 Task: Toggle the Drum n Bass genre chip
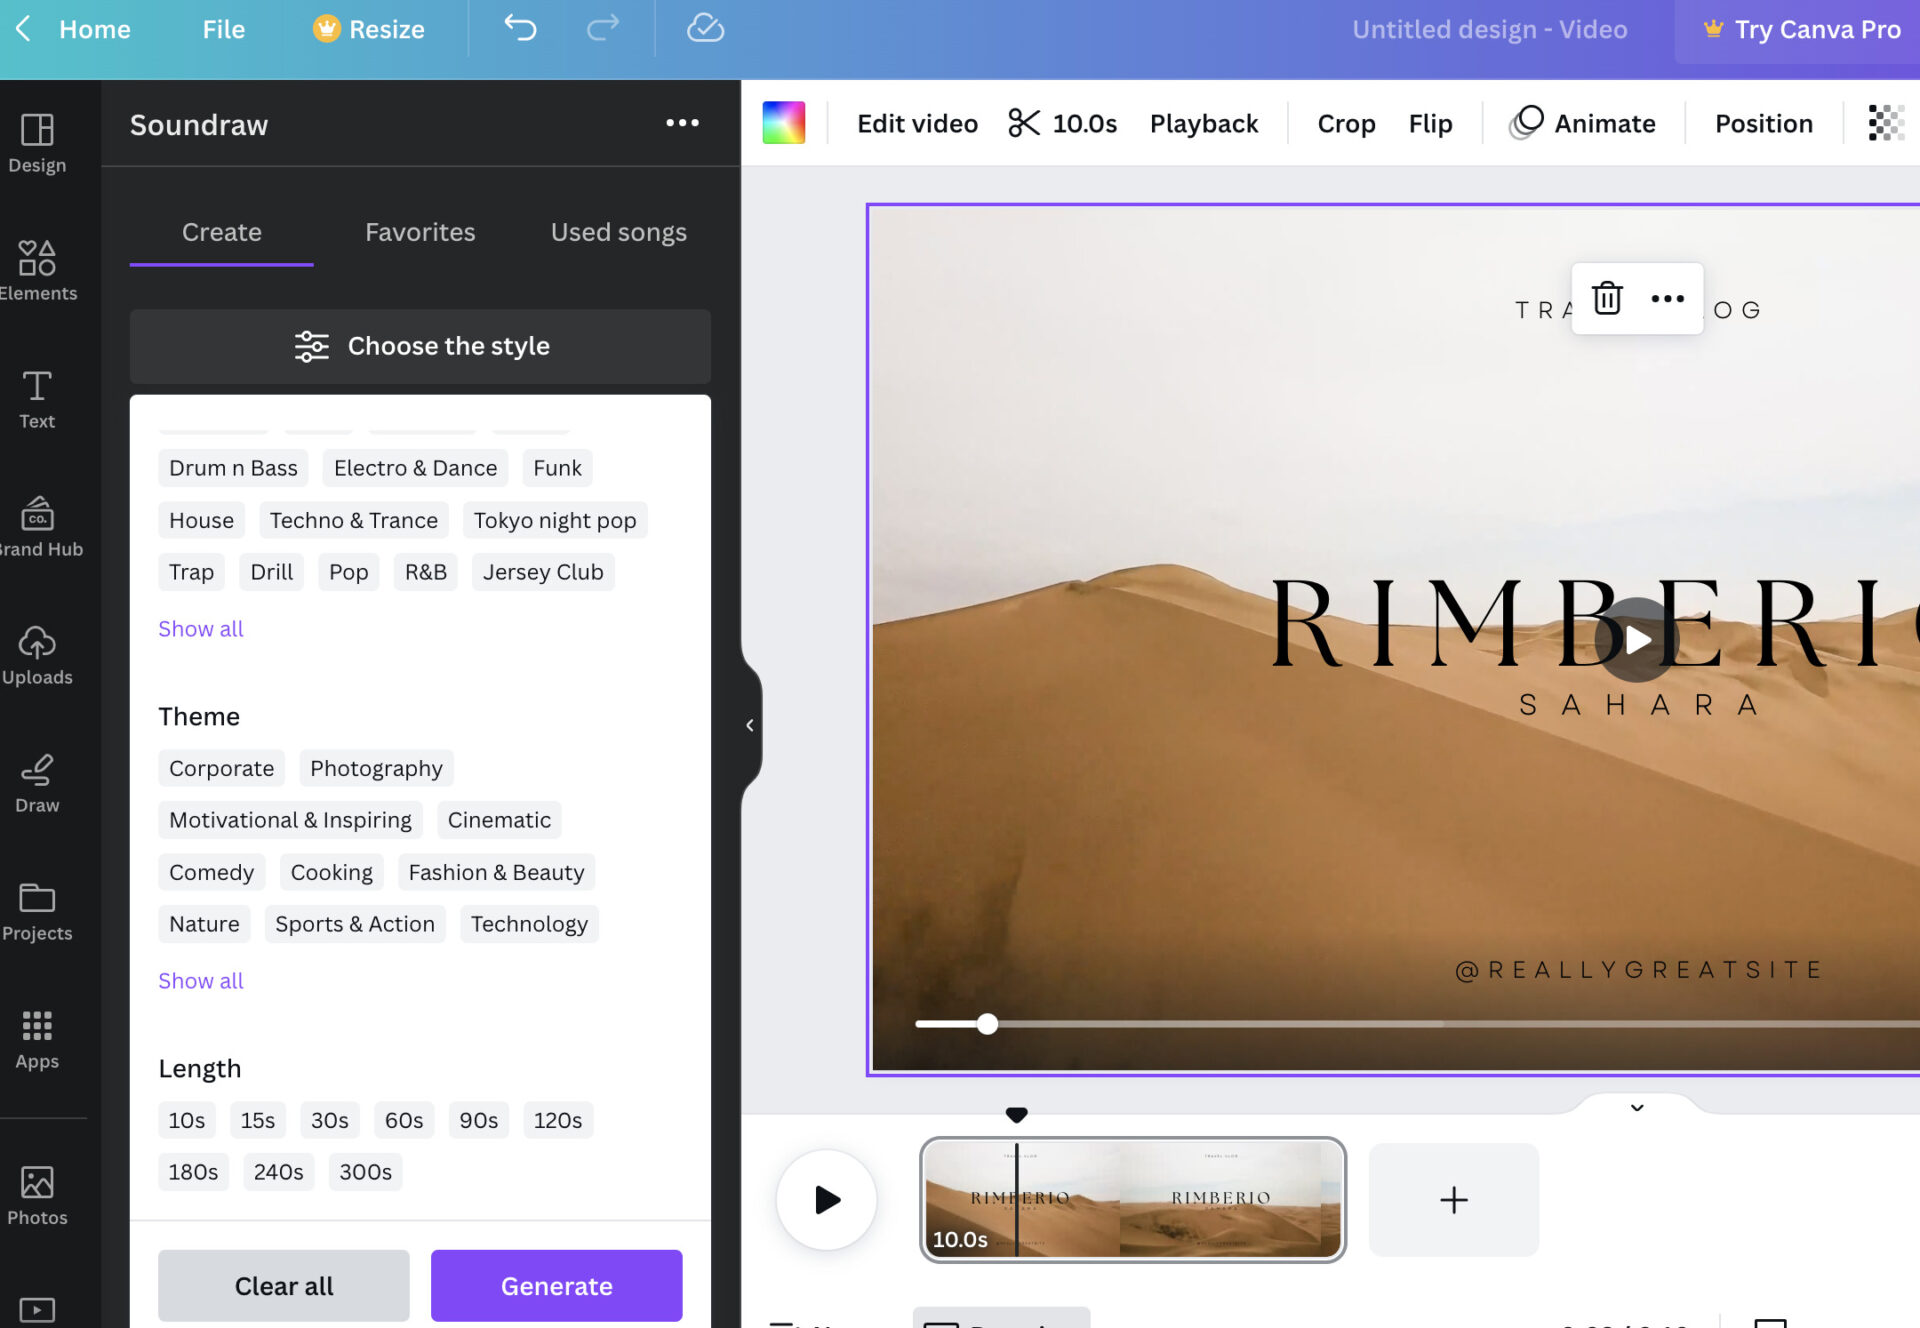(233, 468)
